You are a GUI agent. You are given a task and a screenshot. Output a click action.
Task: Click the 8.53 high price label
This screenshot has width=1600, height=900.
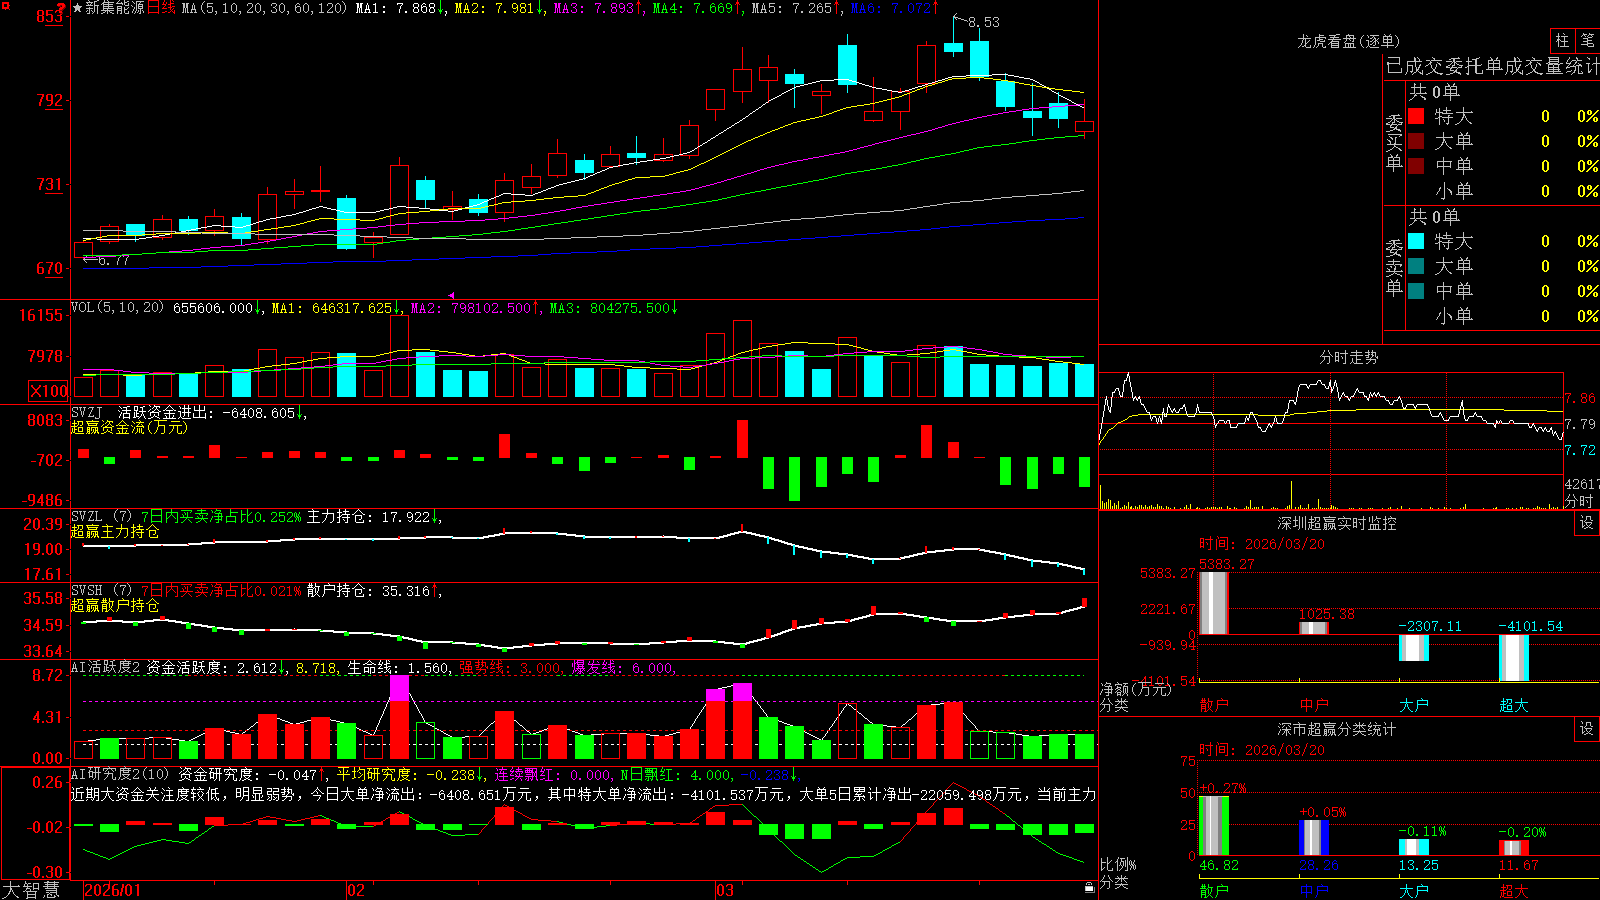coord(983,22)
